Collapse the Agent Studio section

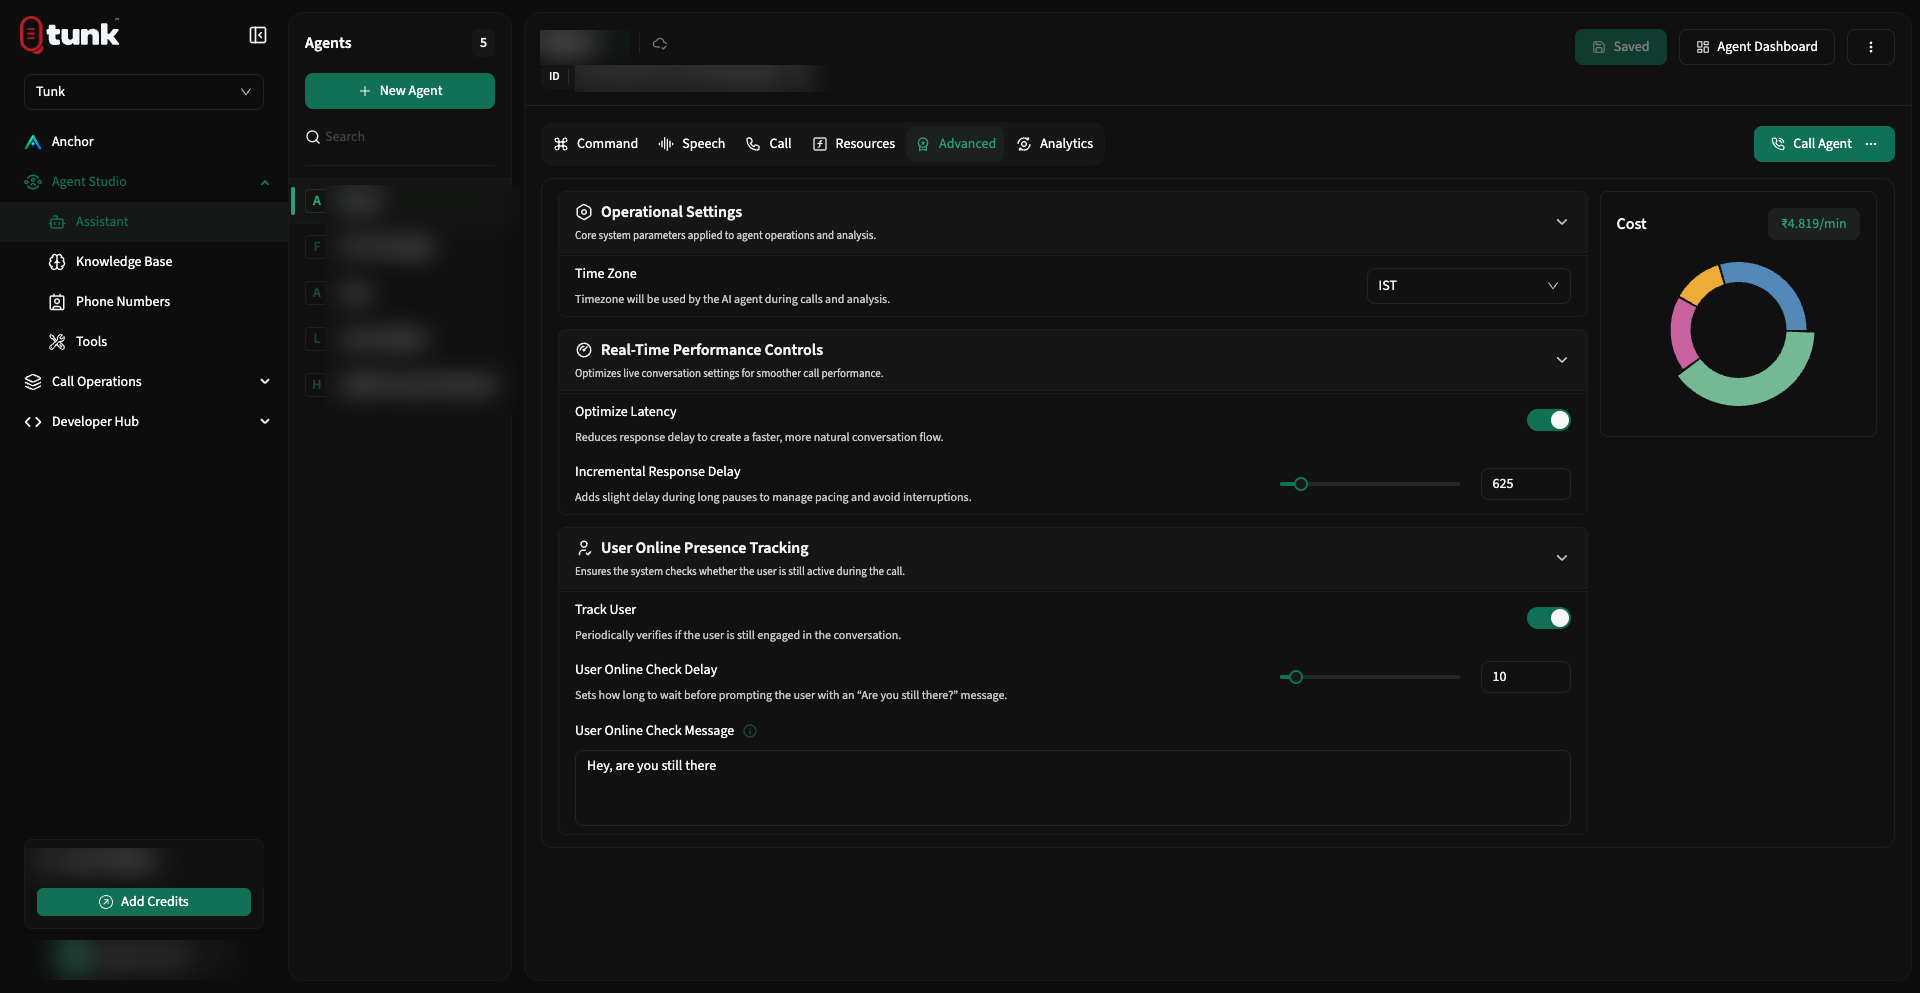pos(265,182)
